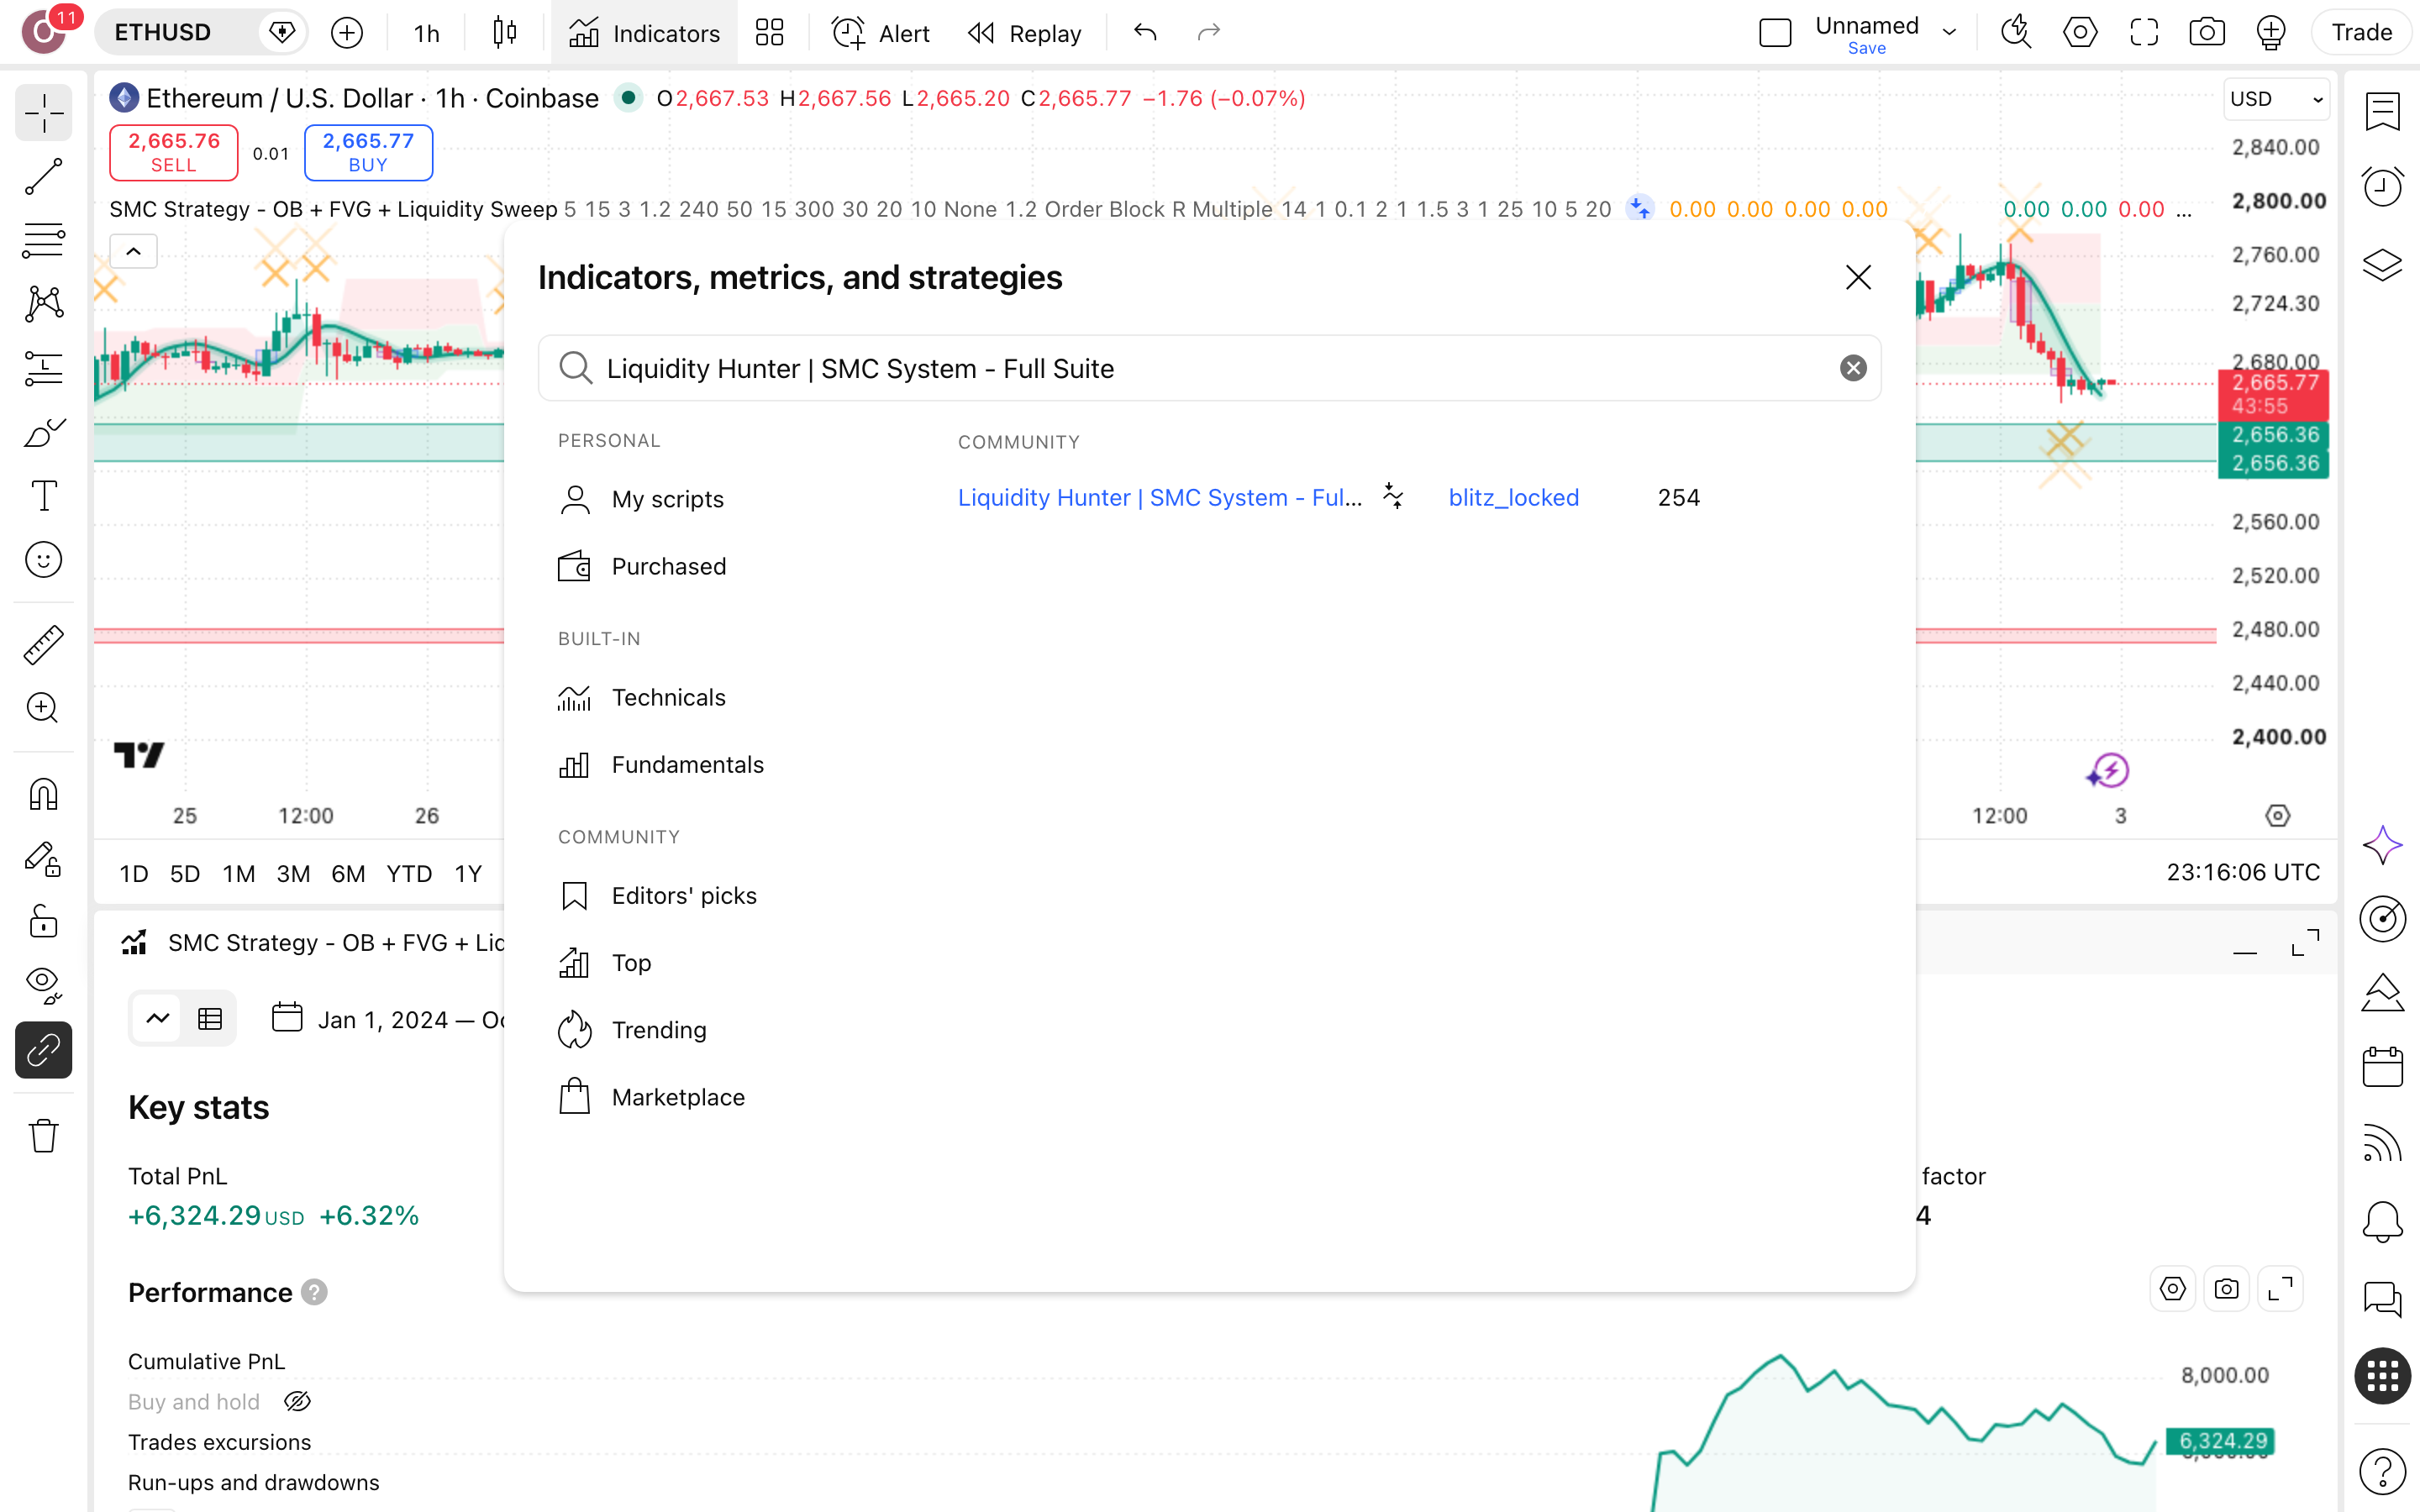The width and height of the screenshot is (2420, 1512).
Task: Open the layout setup grid icon
Action: [769, 33]
